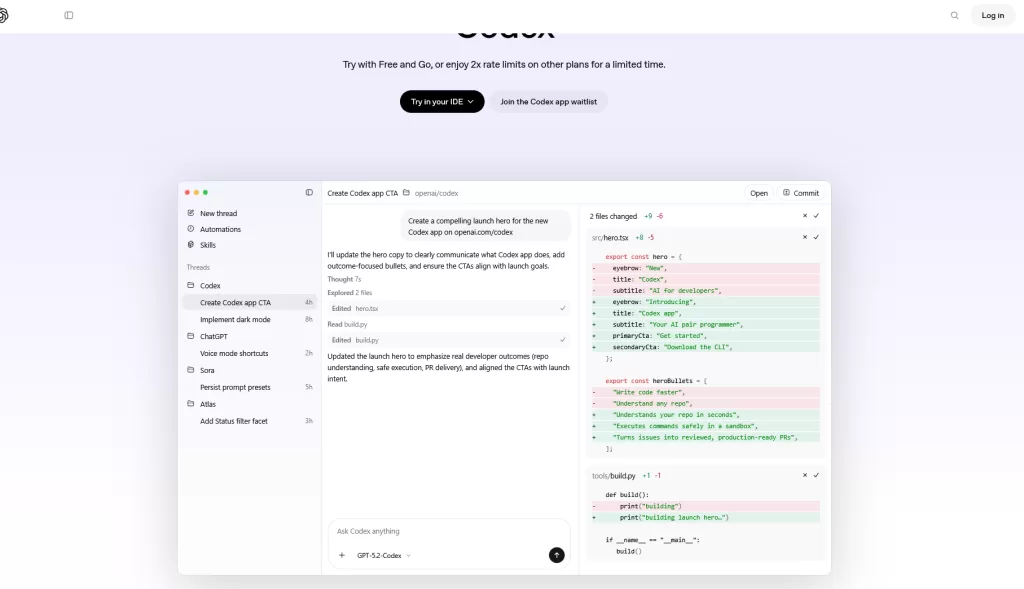Viewport: 1024px width, 589px height.
Task: Click the checkmark on Edited hero.tsx row
Action: pos(562,308)
